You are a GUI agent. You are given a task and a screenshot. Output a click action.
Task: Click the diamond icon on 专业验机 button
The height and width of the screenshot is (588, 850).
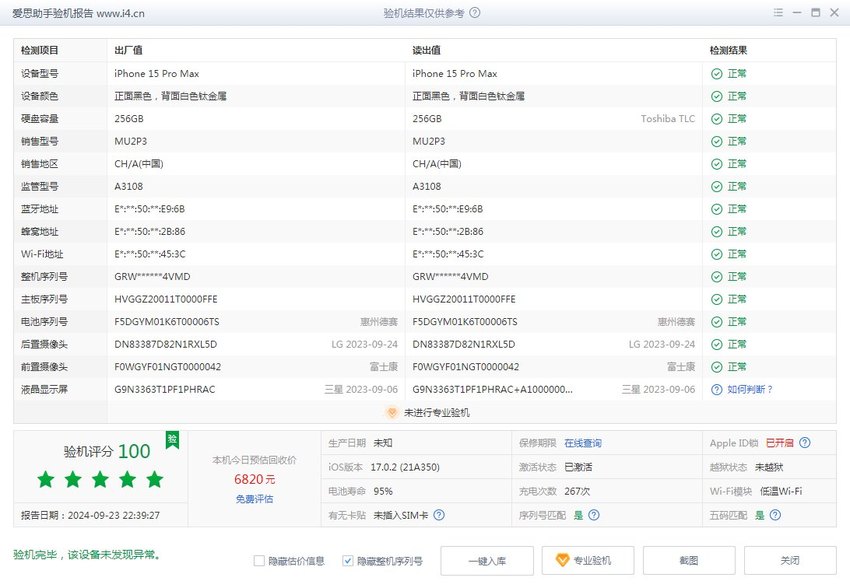point(563,560)
